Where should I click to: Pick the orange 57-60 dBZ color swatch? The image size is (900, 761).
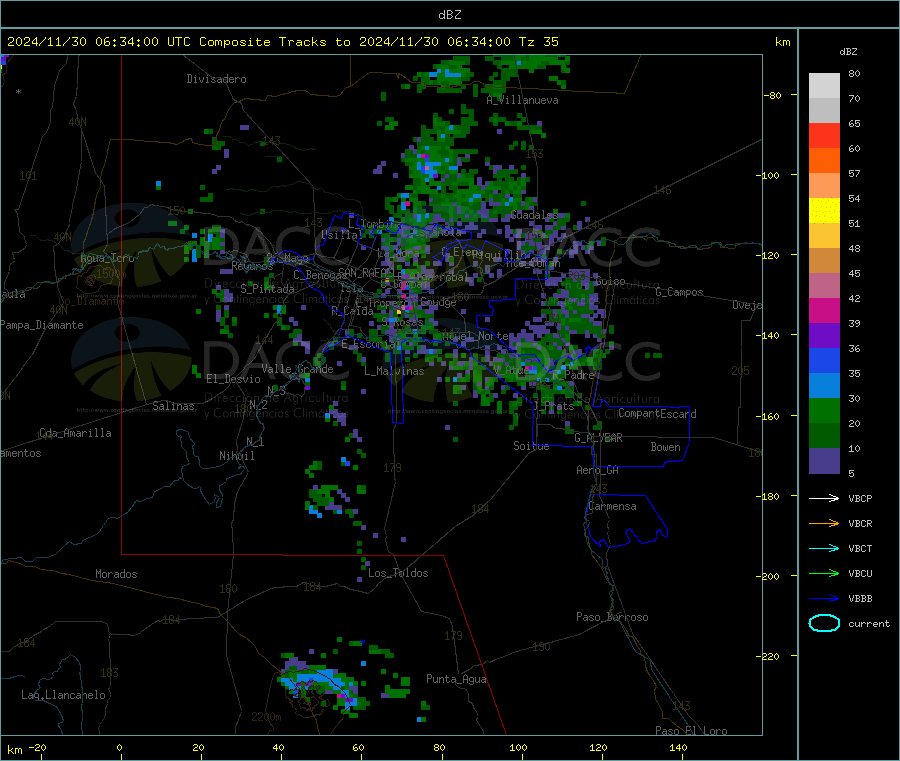click(x=824, y=161)
